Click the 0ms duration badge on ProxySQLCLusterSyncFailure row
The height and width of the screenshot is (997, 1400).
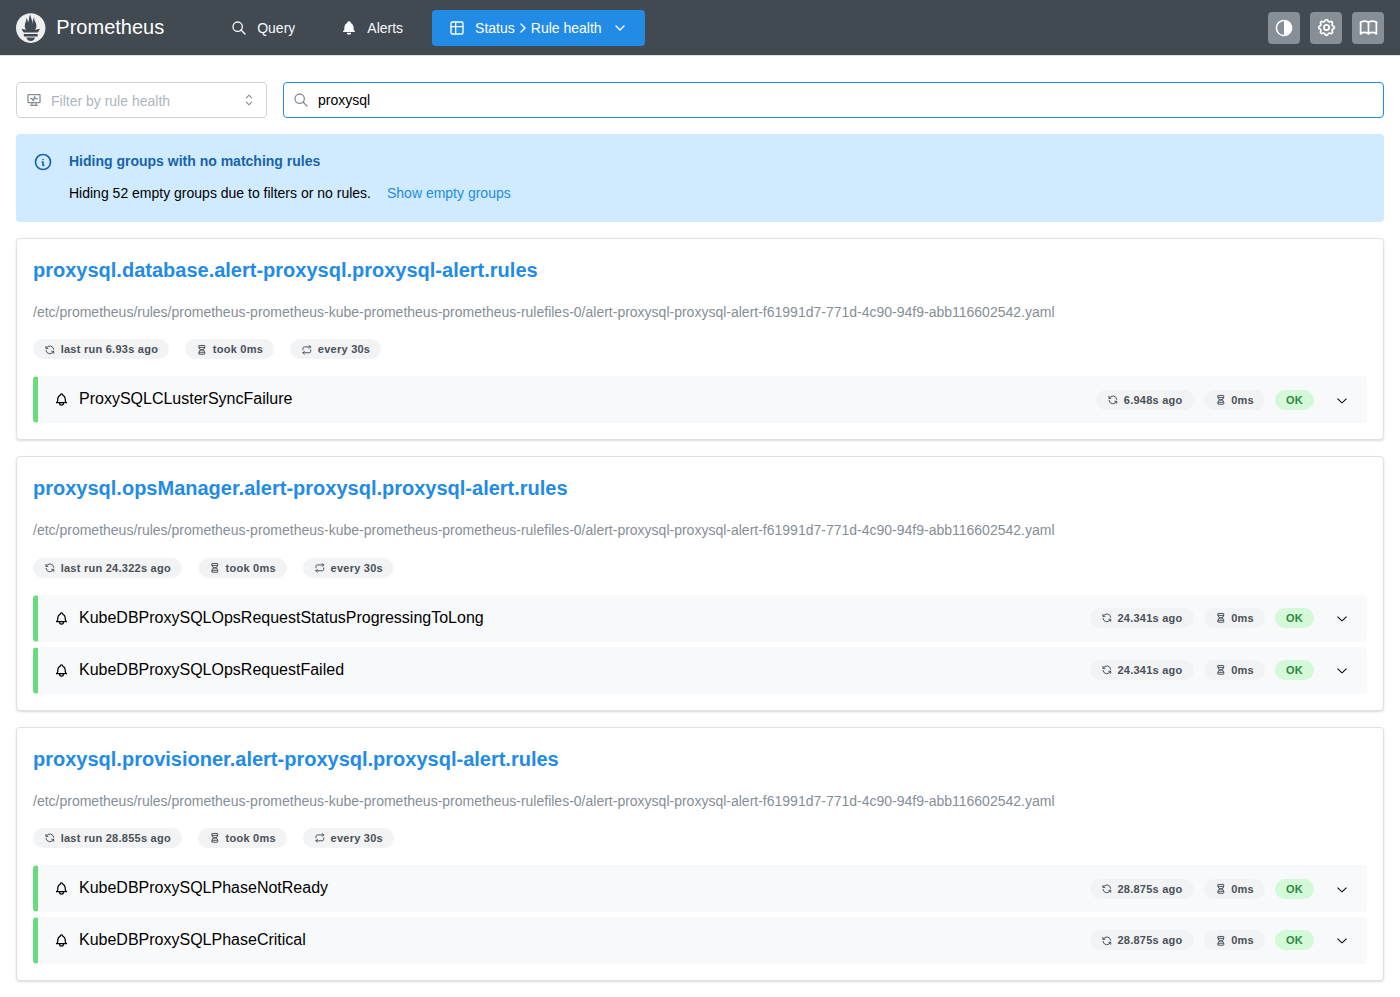coord(1234,400)
